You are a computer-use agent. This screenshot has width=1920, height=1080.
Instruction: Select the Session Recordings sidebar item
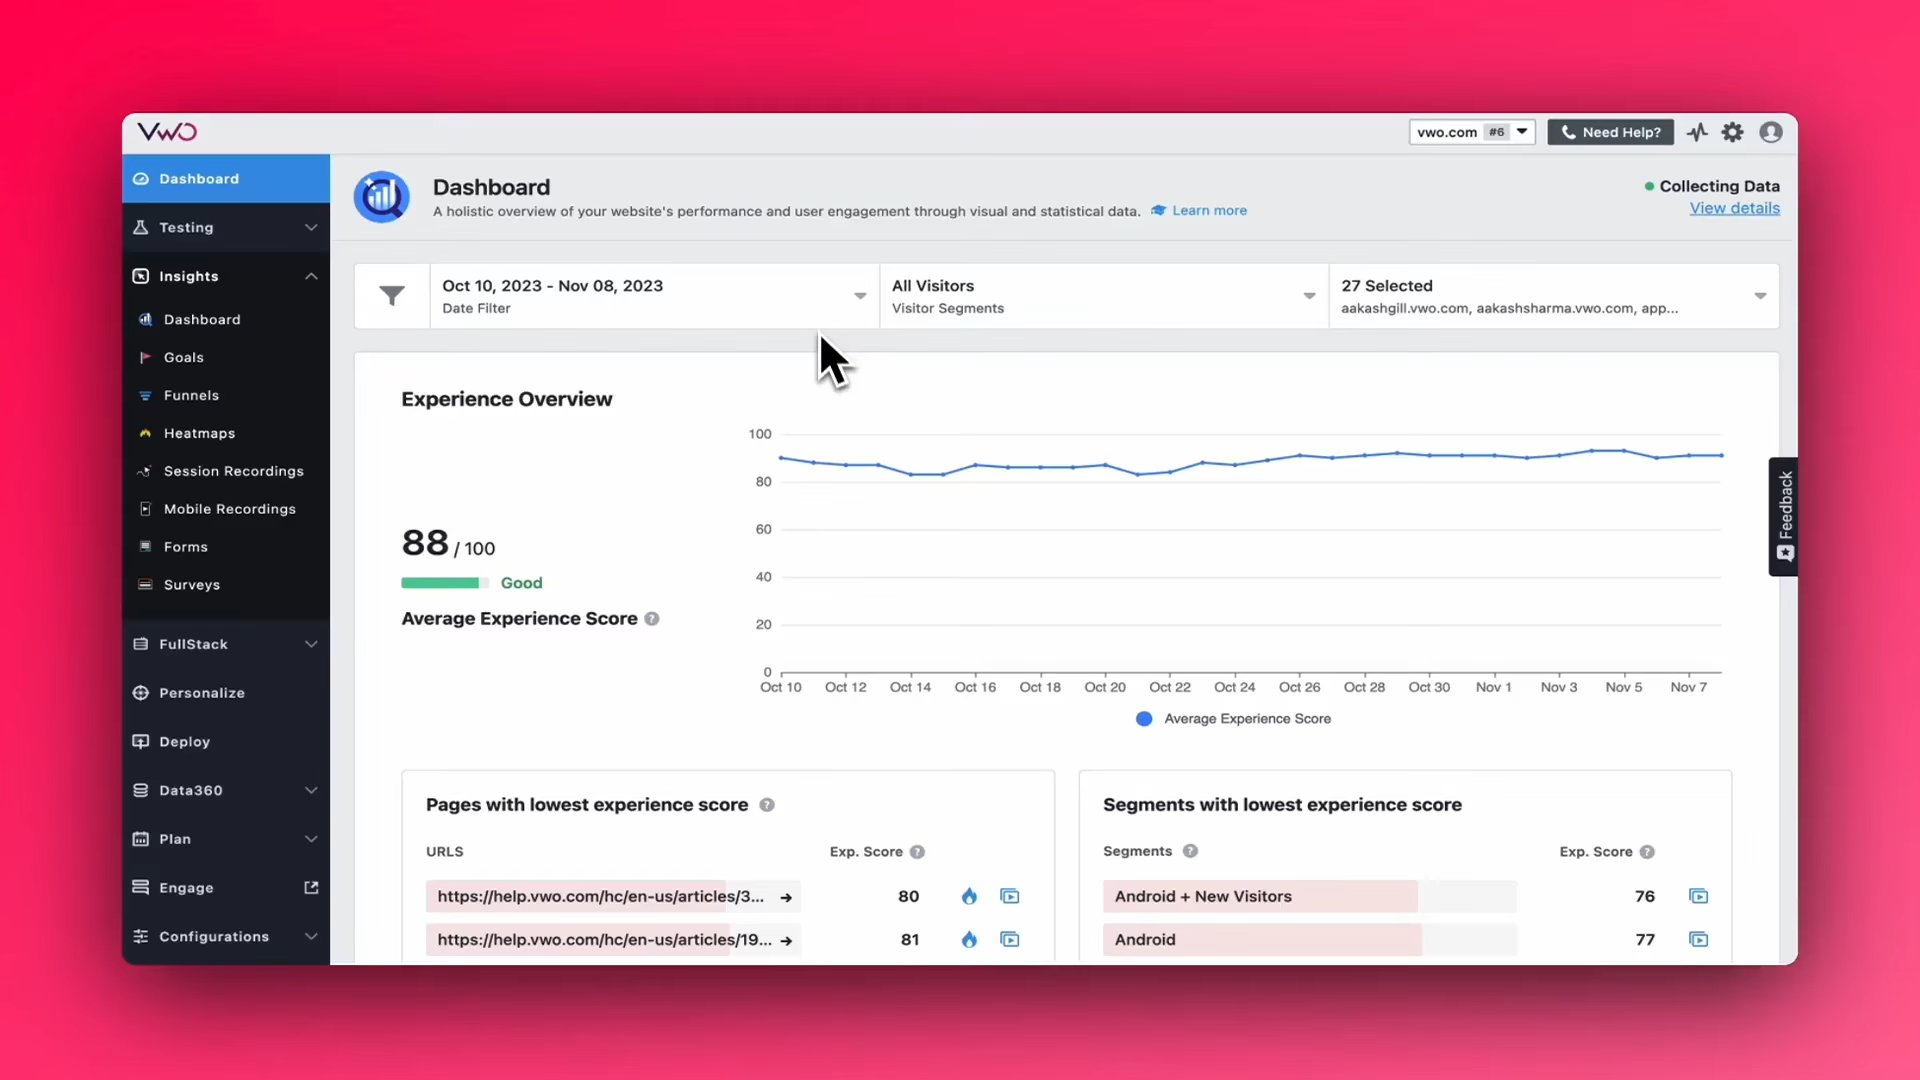click(233, 471)
